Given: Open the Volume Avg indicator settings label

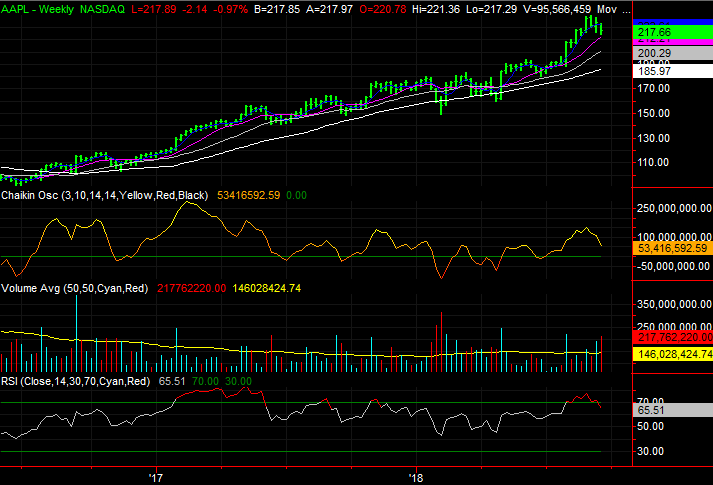Looking at the screenshot, I should [75, 288].
